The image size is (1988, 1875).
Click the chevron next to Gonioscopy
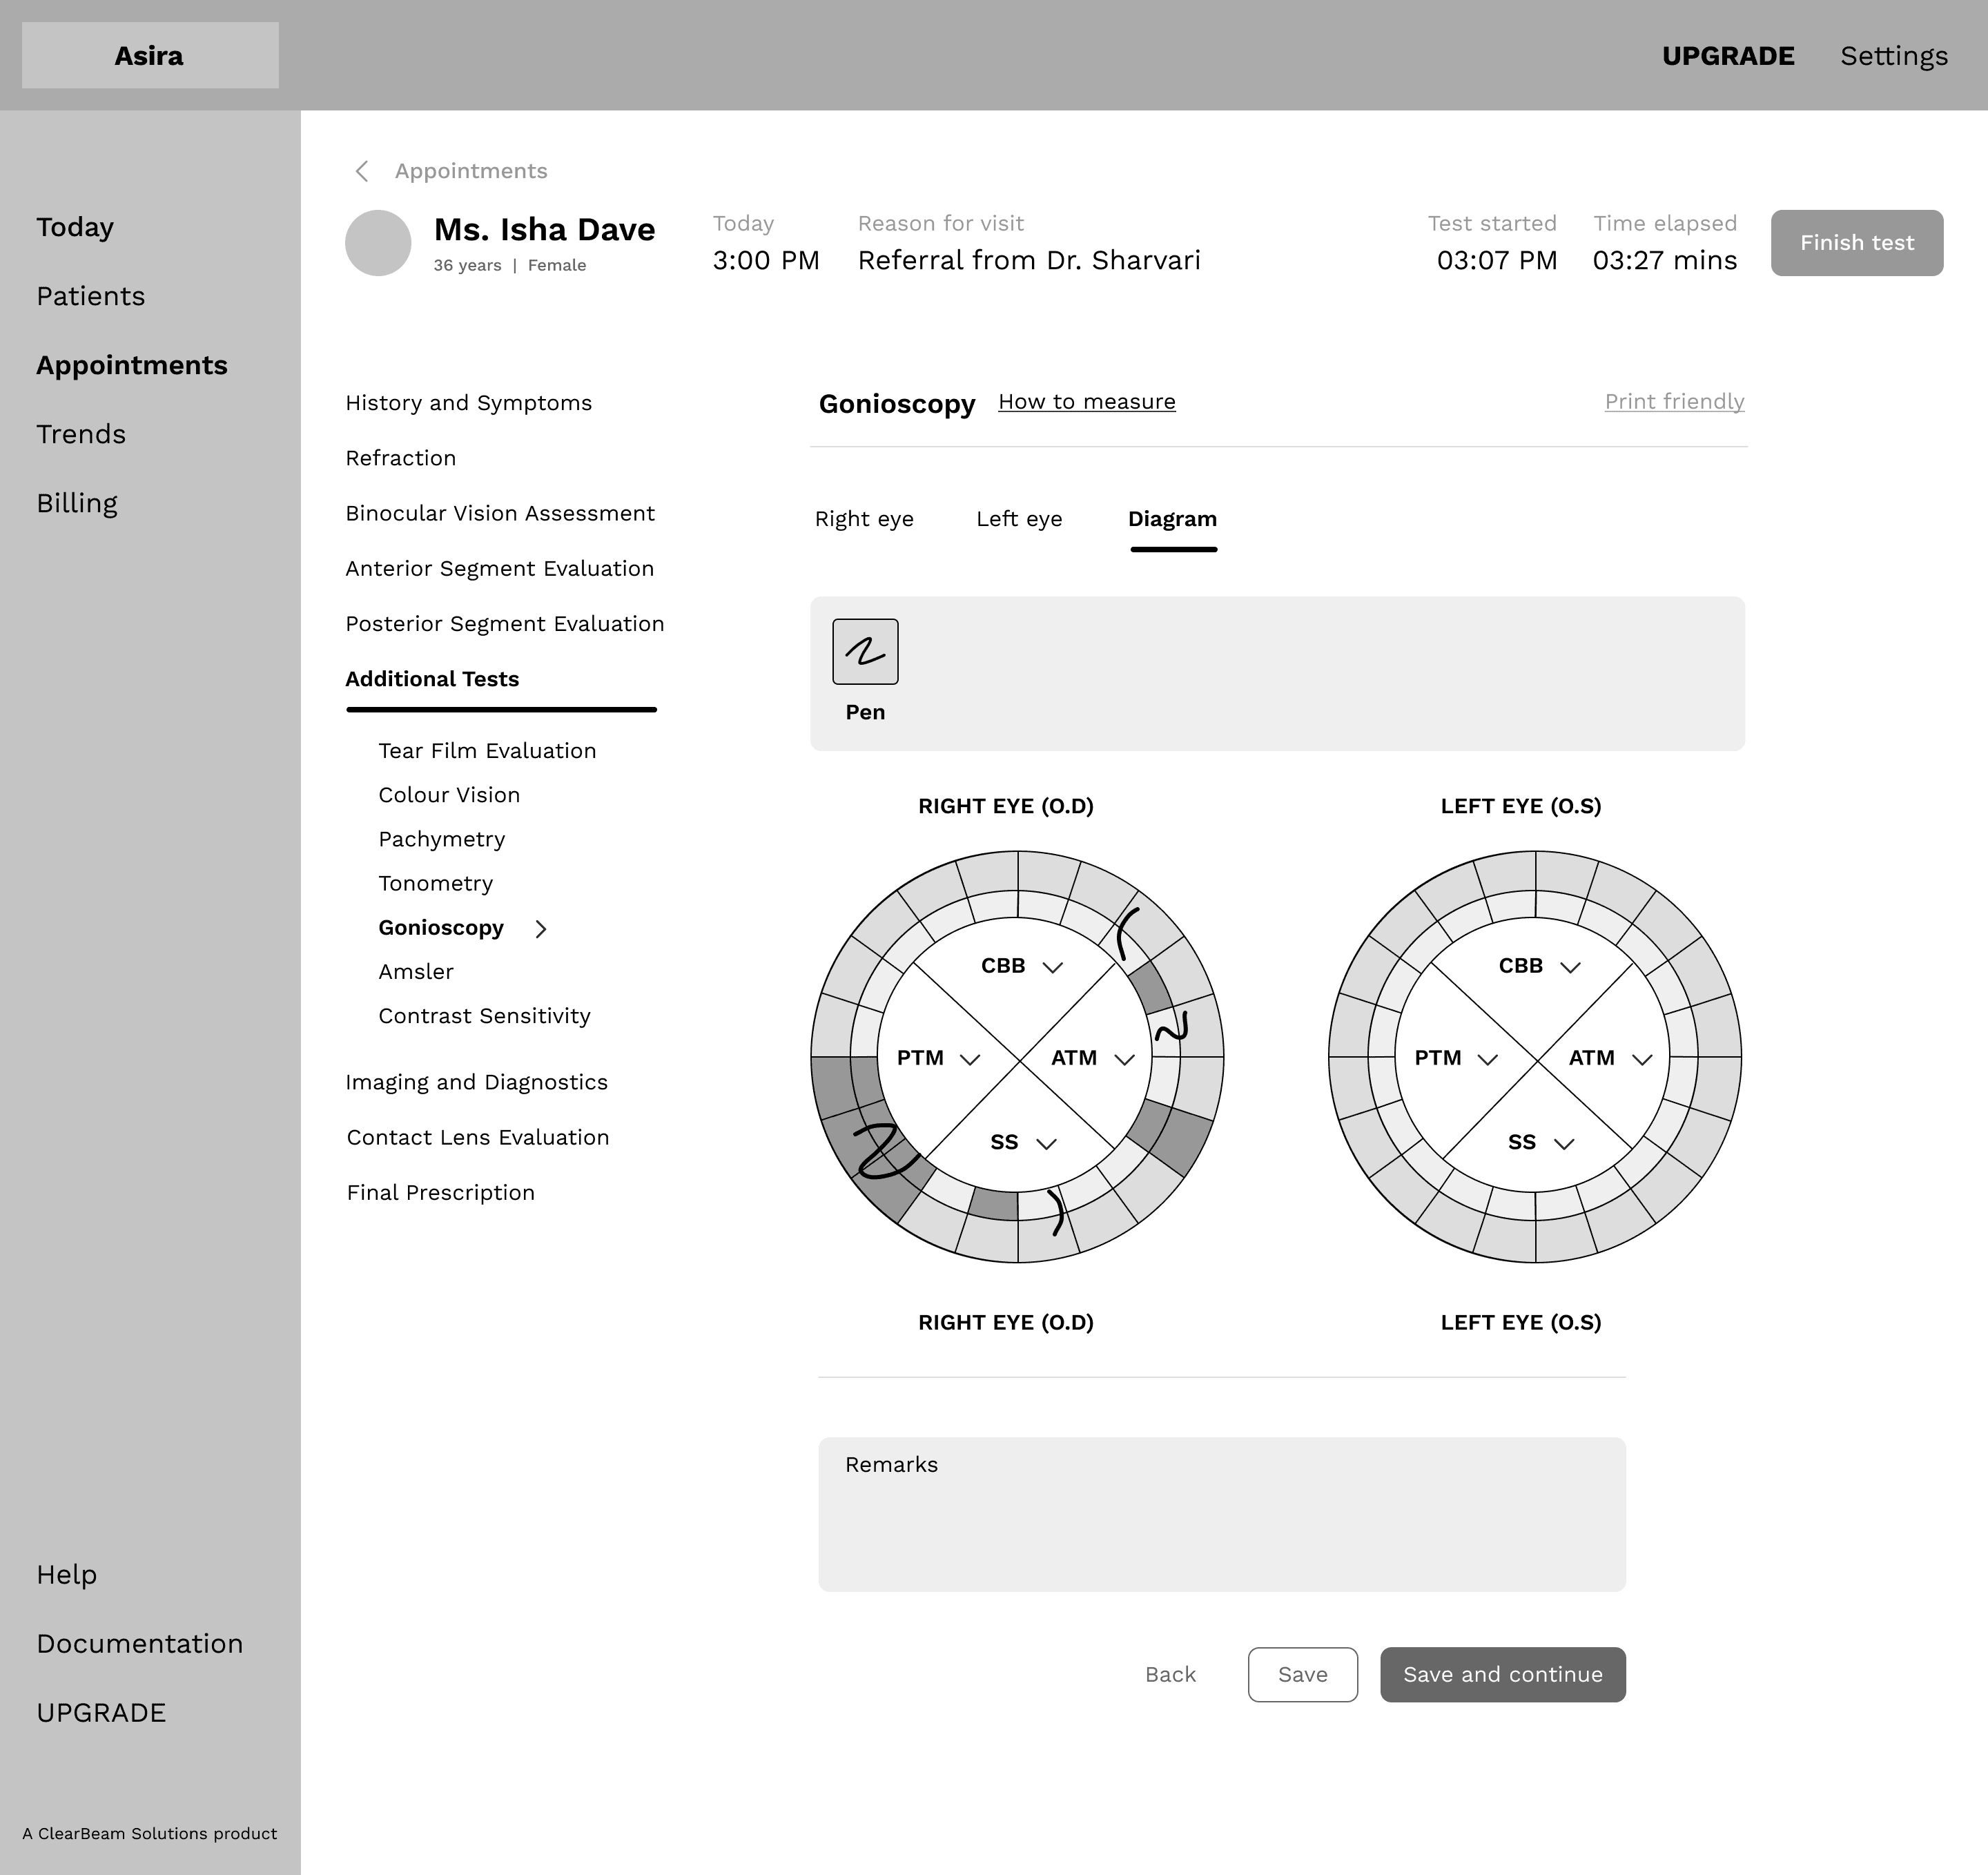541,929
